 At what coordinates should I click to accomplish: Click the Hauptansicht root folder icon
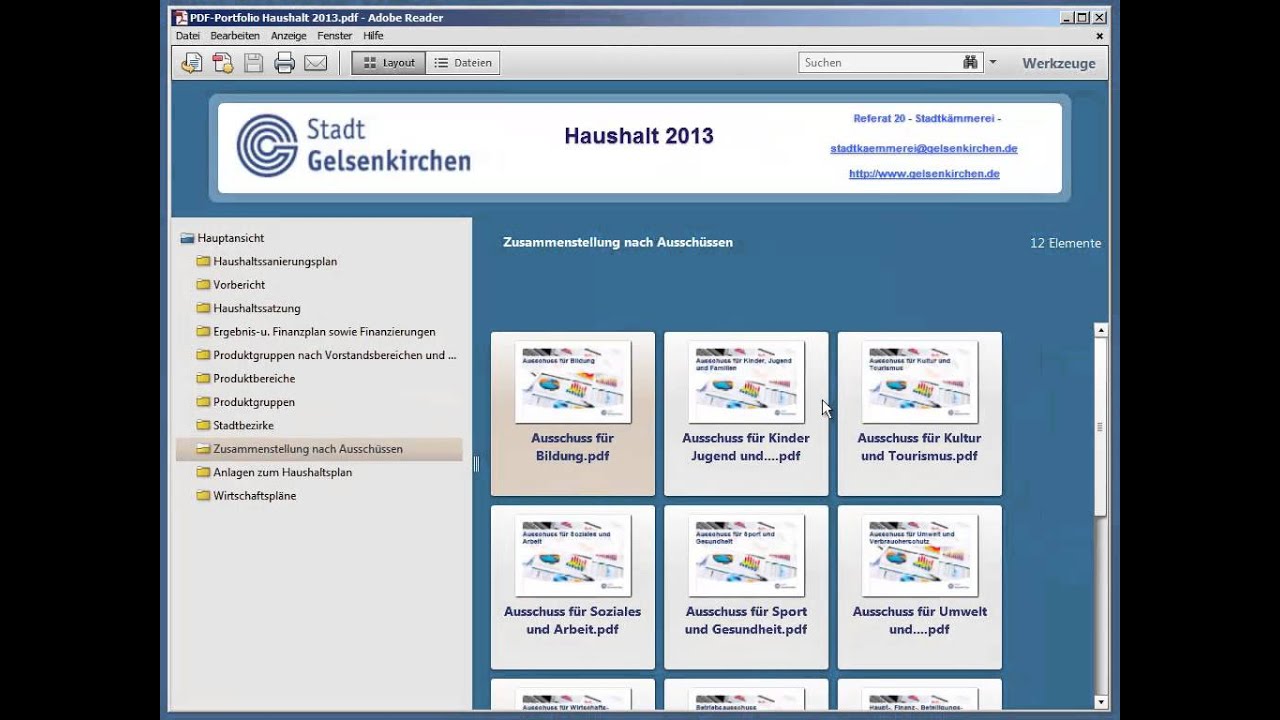coord(187,238)
